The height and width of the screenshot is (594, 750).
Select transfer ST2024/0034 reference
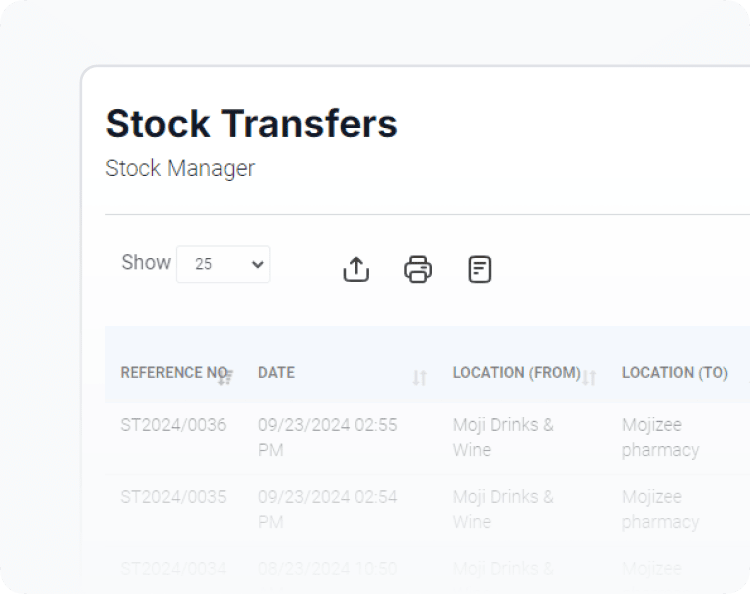[173, 569]
